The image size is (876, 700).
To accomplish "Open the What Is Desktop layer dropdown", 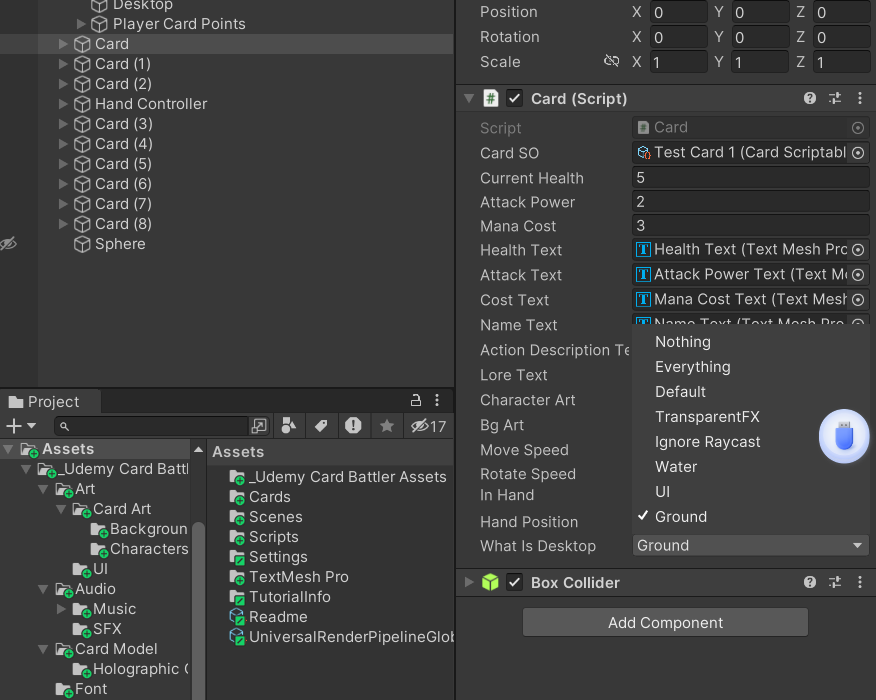I will pyautogui.click(x=750, y=545).
